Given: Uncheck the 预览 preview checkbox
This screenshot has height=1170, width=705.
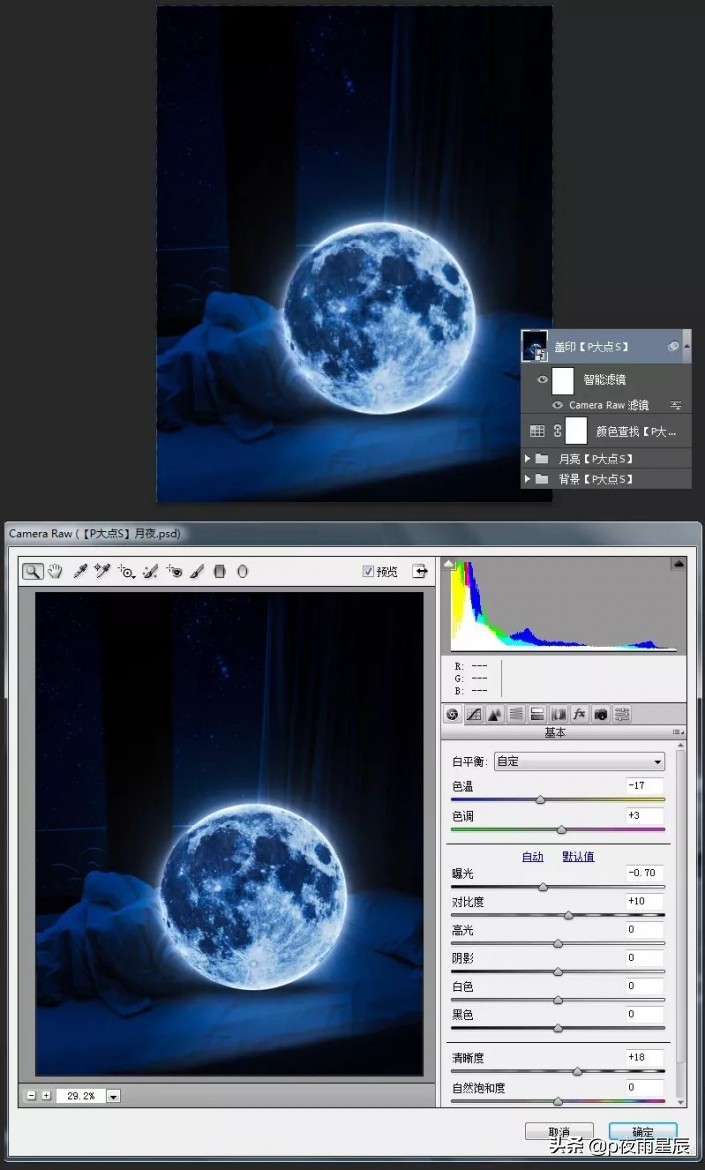Looking at the screenshot, I should click(368, 572).
